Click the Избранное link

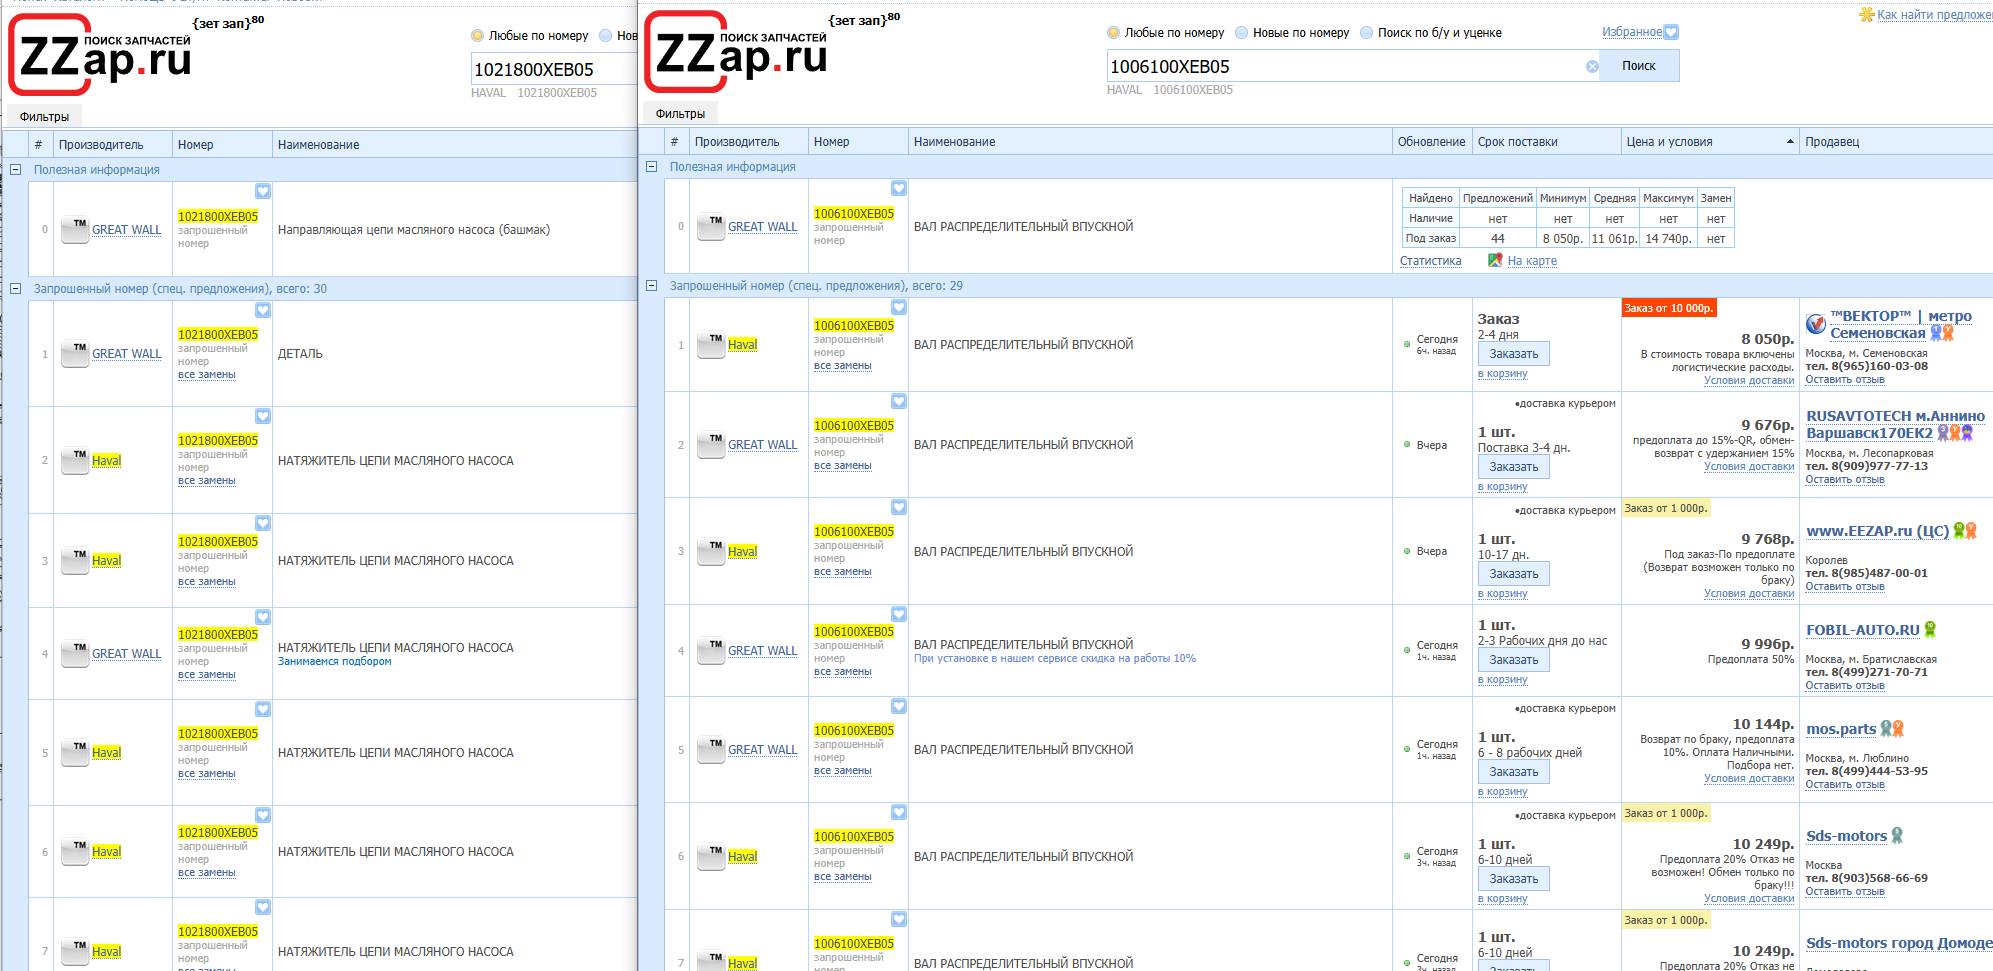pyautogui.click(x=1632, y=32)
